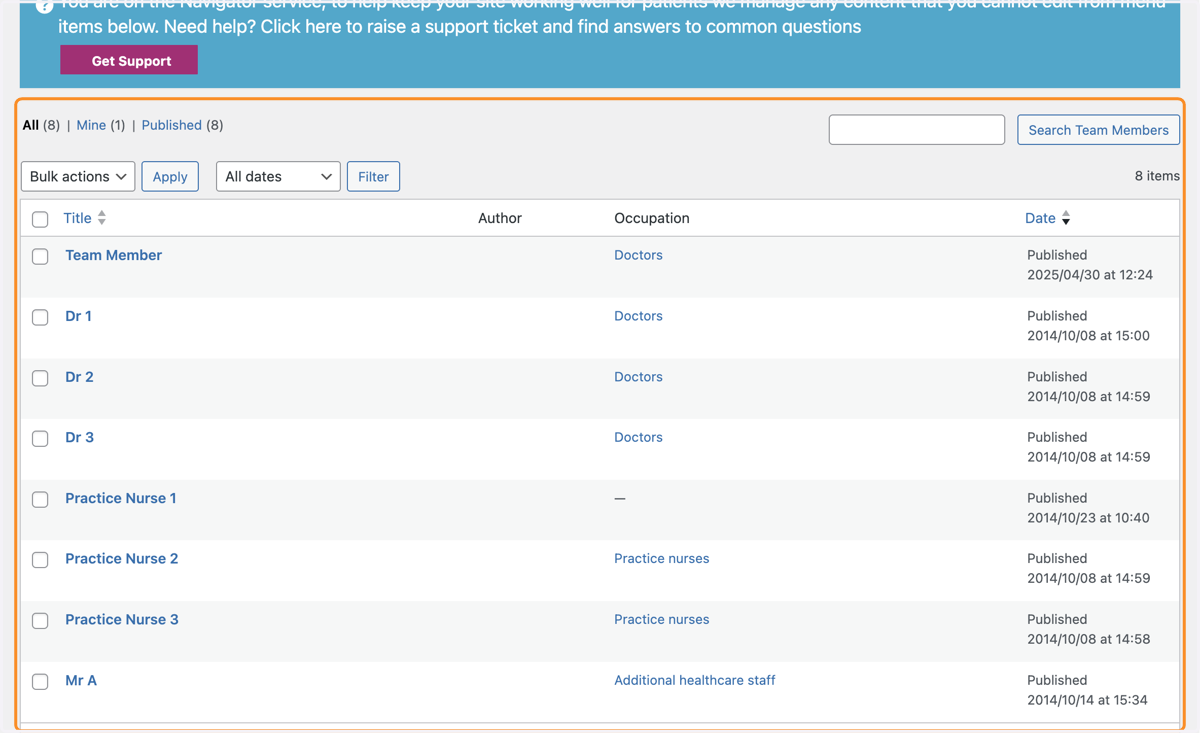Click the Author column header
The width and height of the screenshot is (1200, 733).
pyautogui.click(x=500, y=218)
